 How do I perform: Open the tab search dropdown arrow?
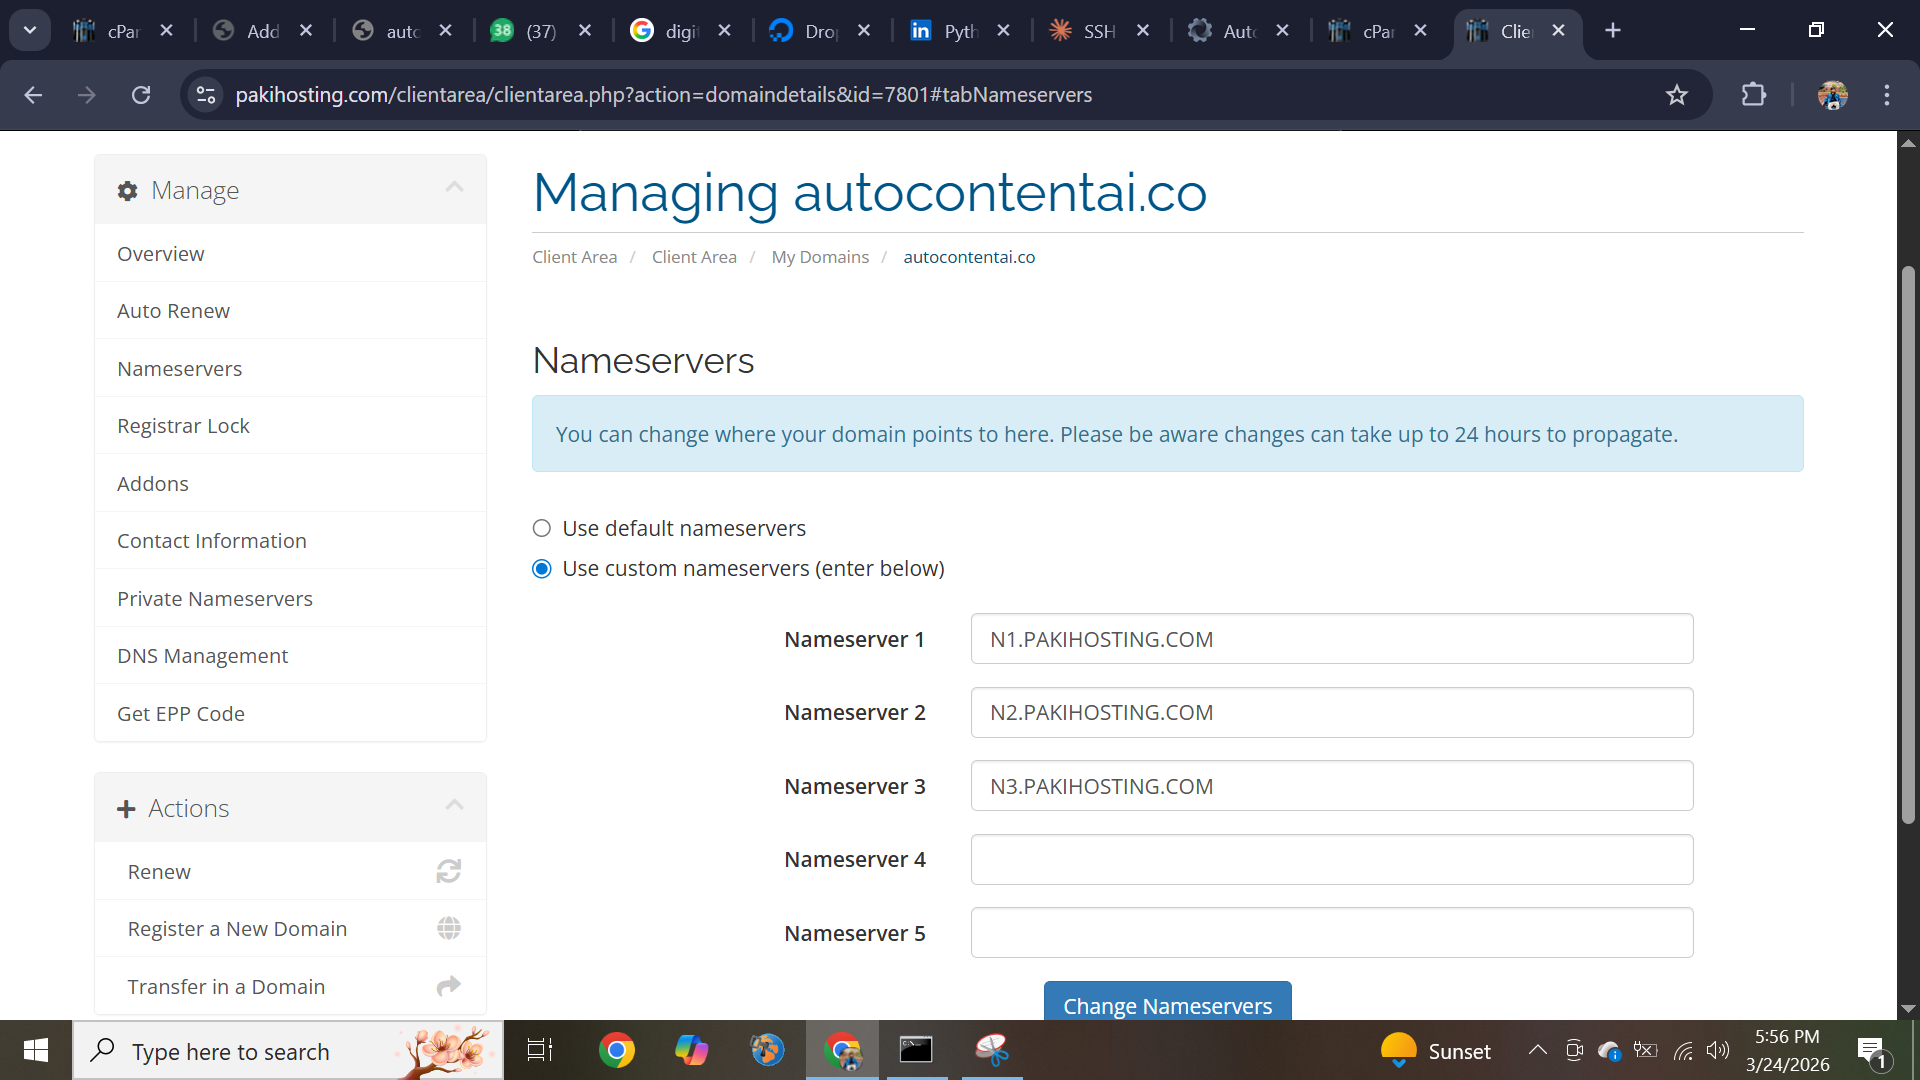coord(30,30)
